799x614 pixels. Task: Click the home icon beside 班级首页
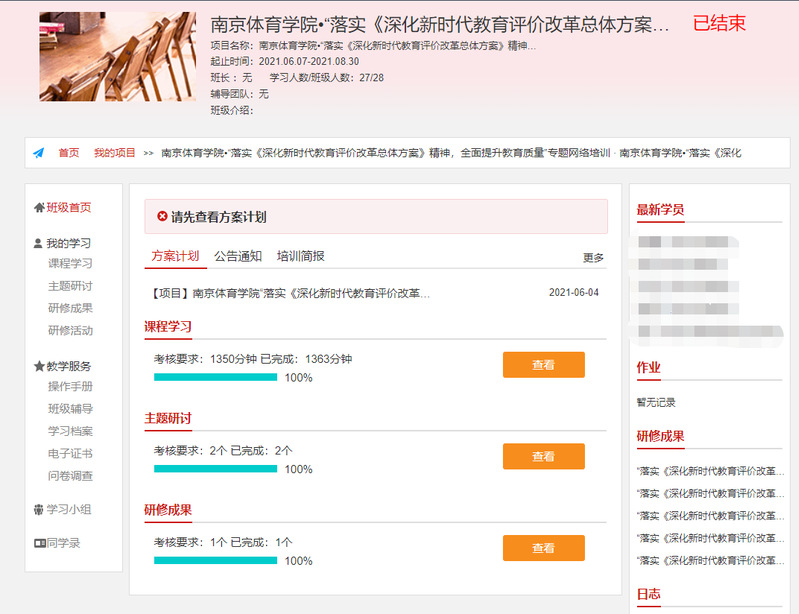coord(39,207)
